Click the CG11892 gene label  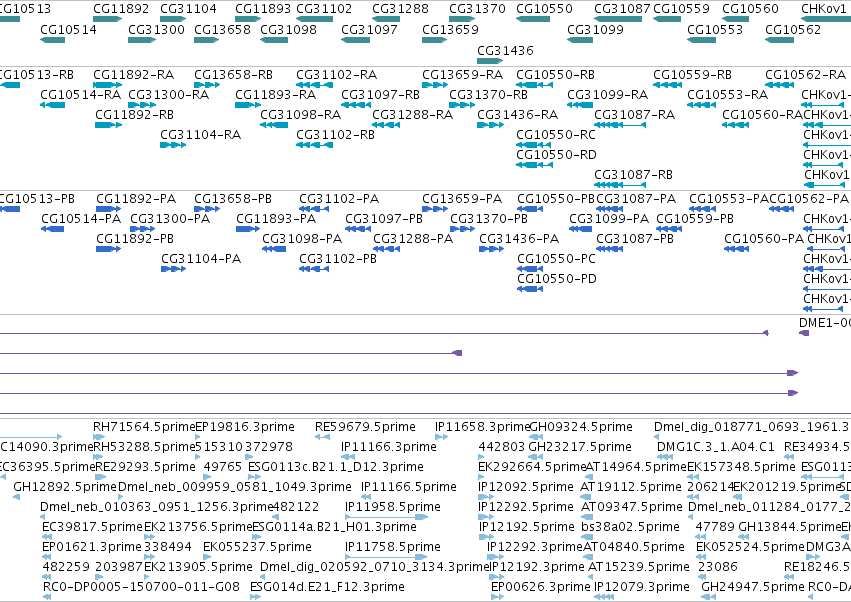121,9
